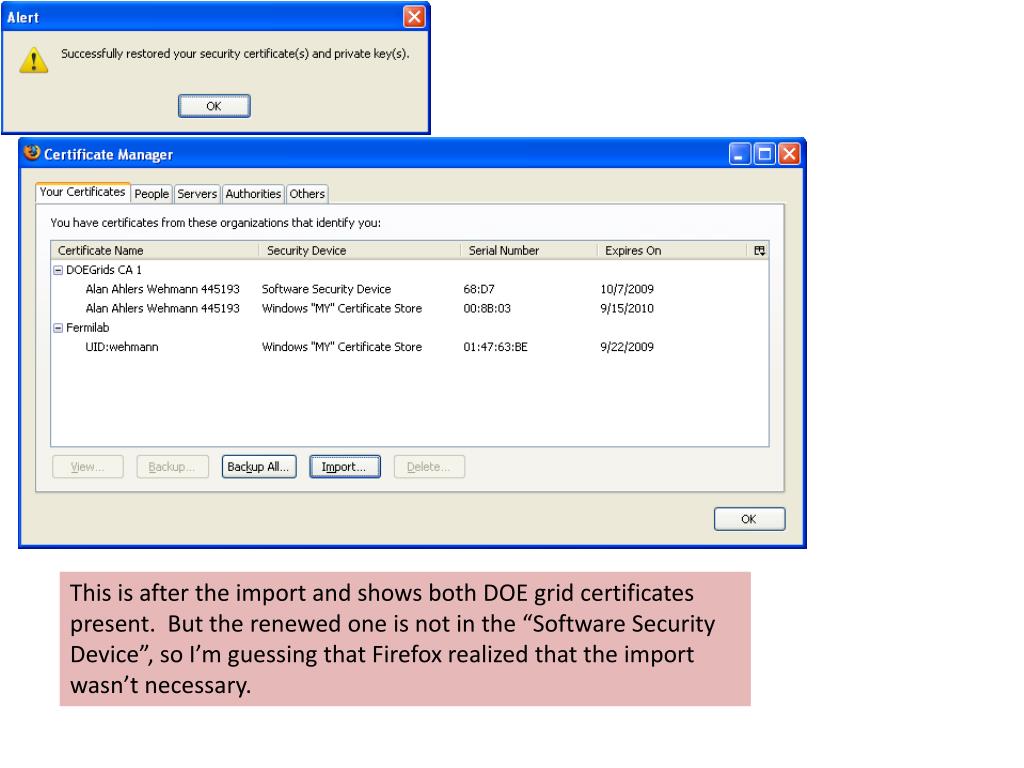
Task: Close the Certificate Manager window
Action: coord(789,155)
